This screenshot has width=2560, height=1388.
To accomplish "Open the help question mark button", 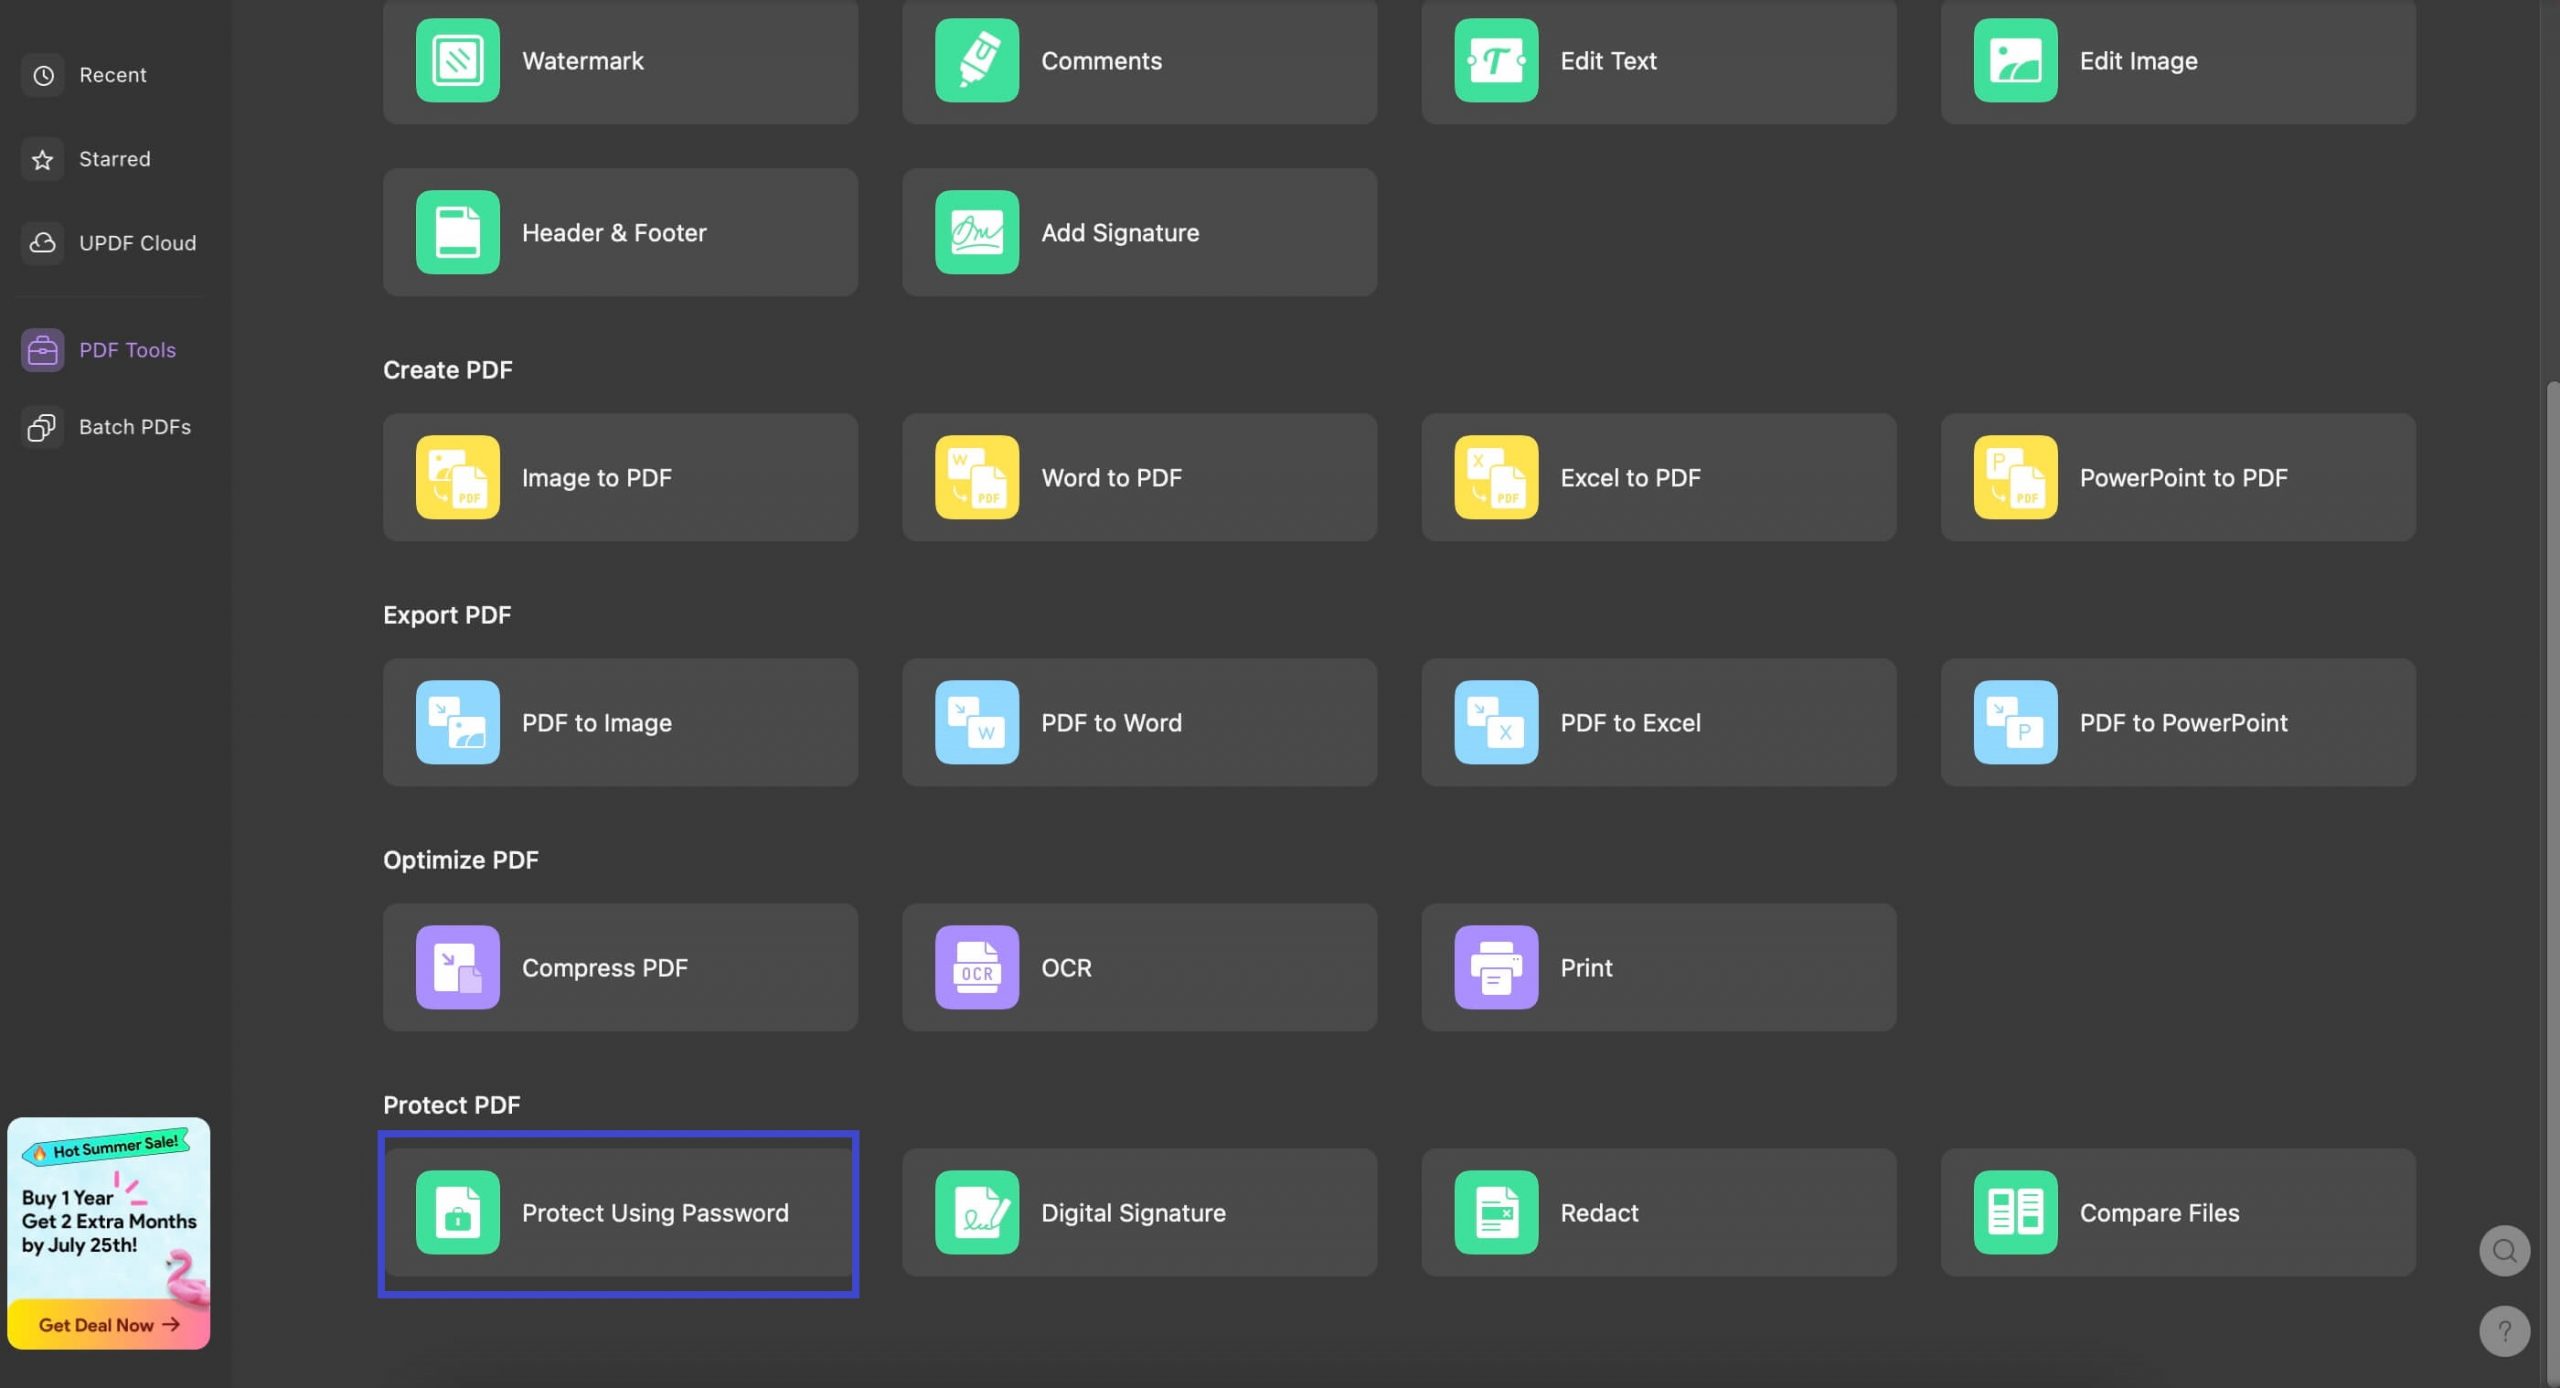I will (x=2503, y=1331).
